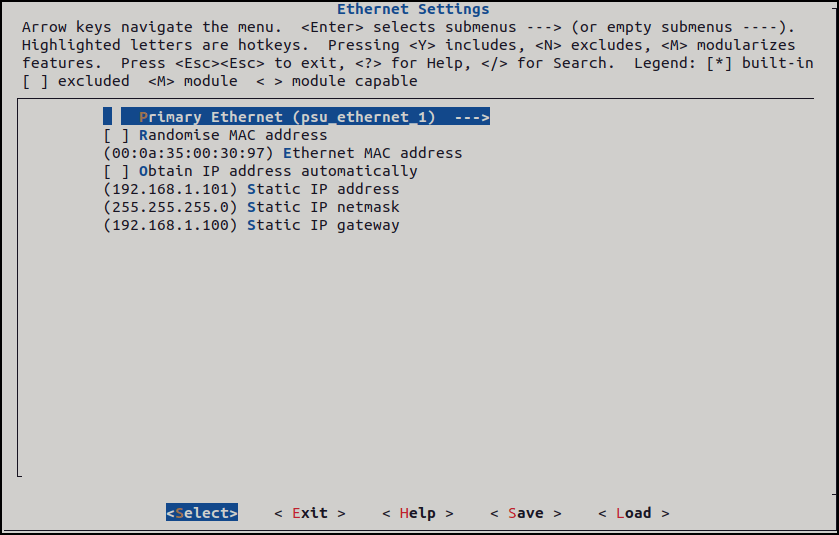This screenshot has height=535, width=839.
Task: Click the Exit button
Action: [310, 513]
